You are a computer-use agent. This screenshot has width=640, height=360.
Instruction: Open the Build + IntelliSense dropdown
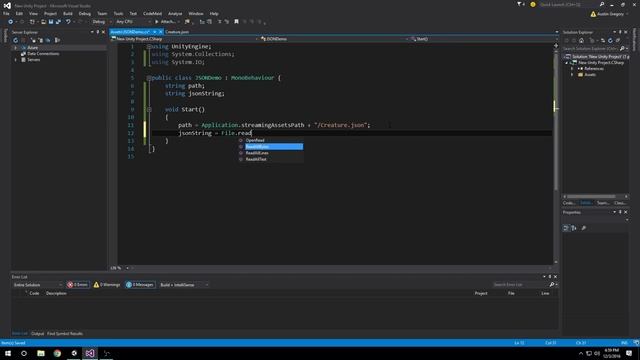click(184, 284)
